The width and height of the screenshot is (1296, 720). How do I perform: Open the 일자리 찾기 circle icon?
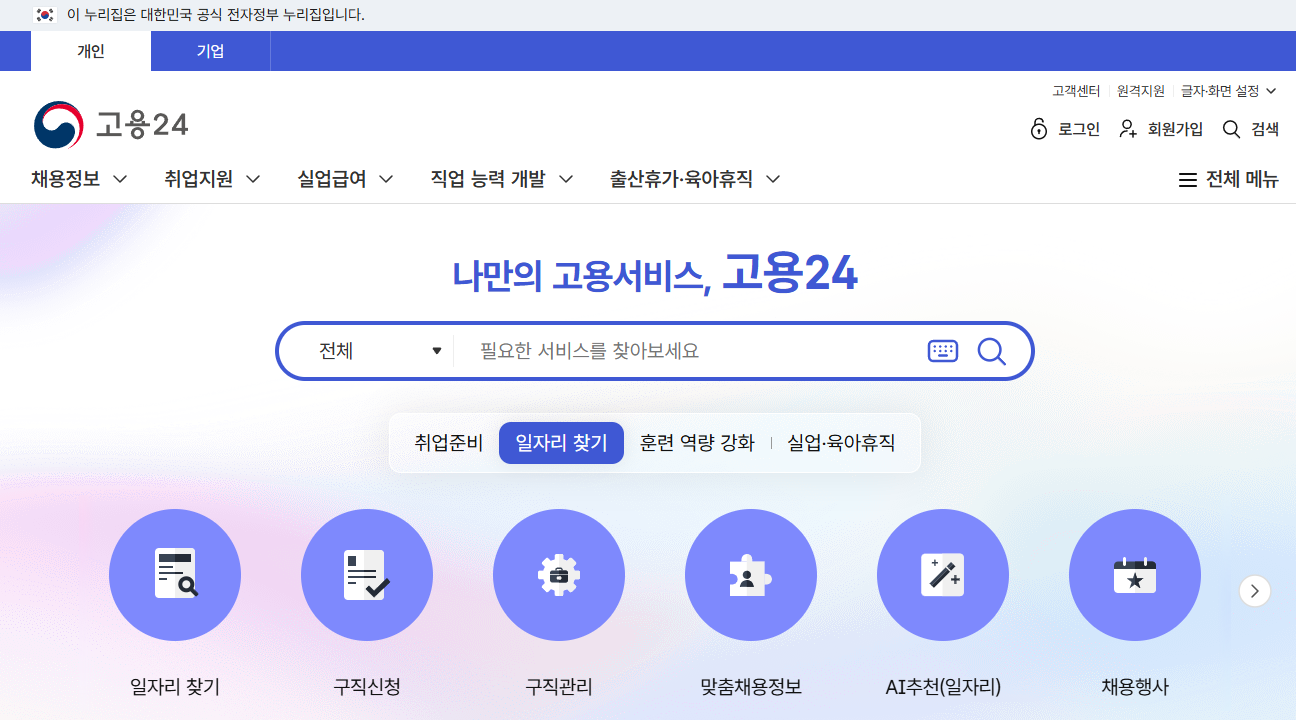pos(175,575)
